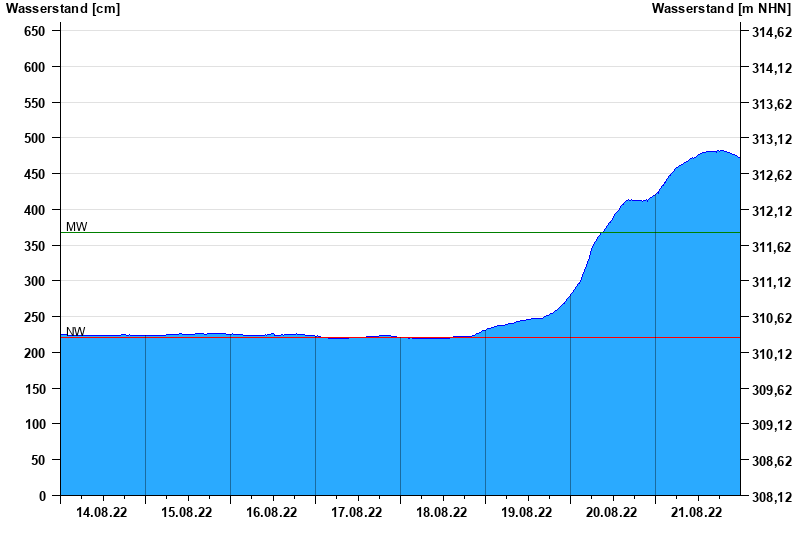Screen dimensions: 800x550
Task: Click the Wasserstand [cm] axis title
Action: 63,9
